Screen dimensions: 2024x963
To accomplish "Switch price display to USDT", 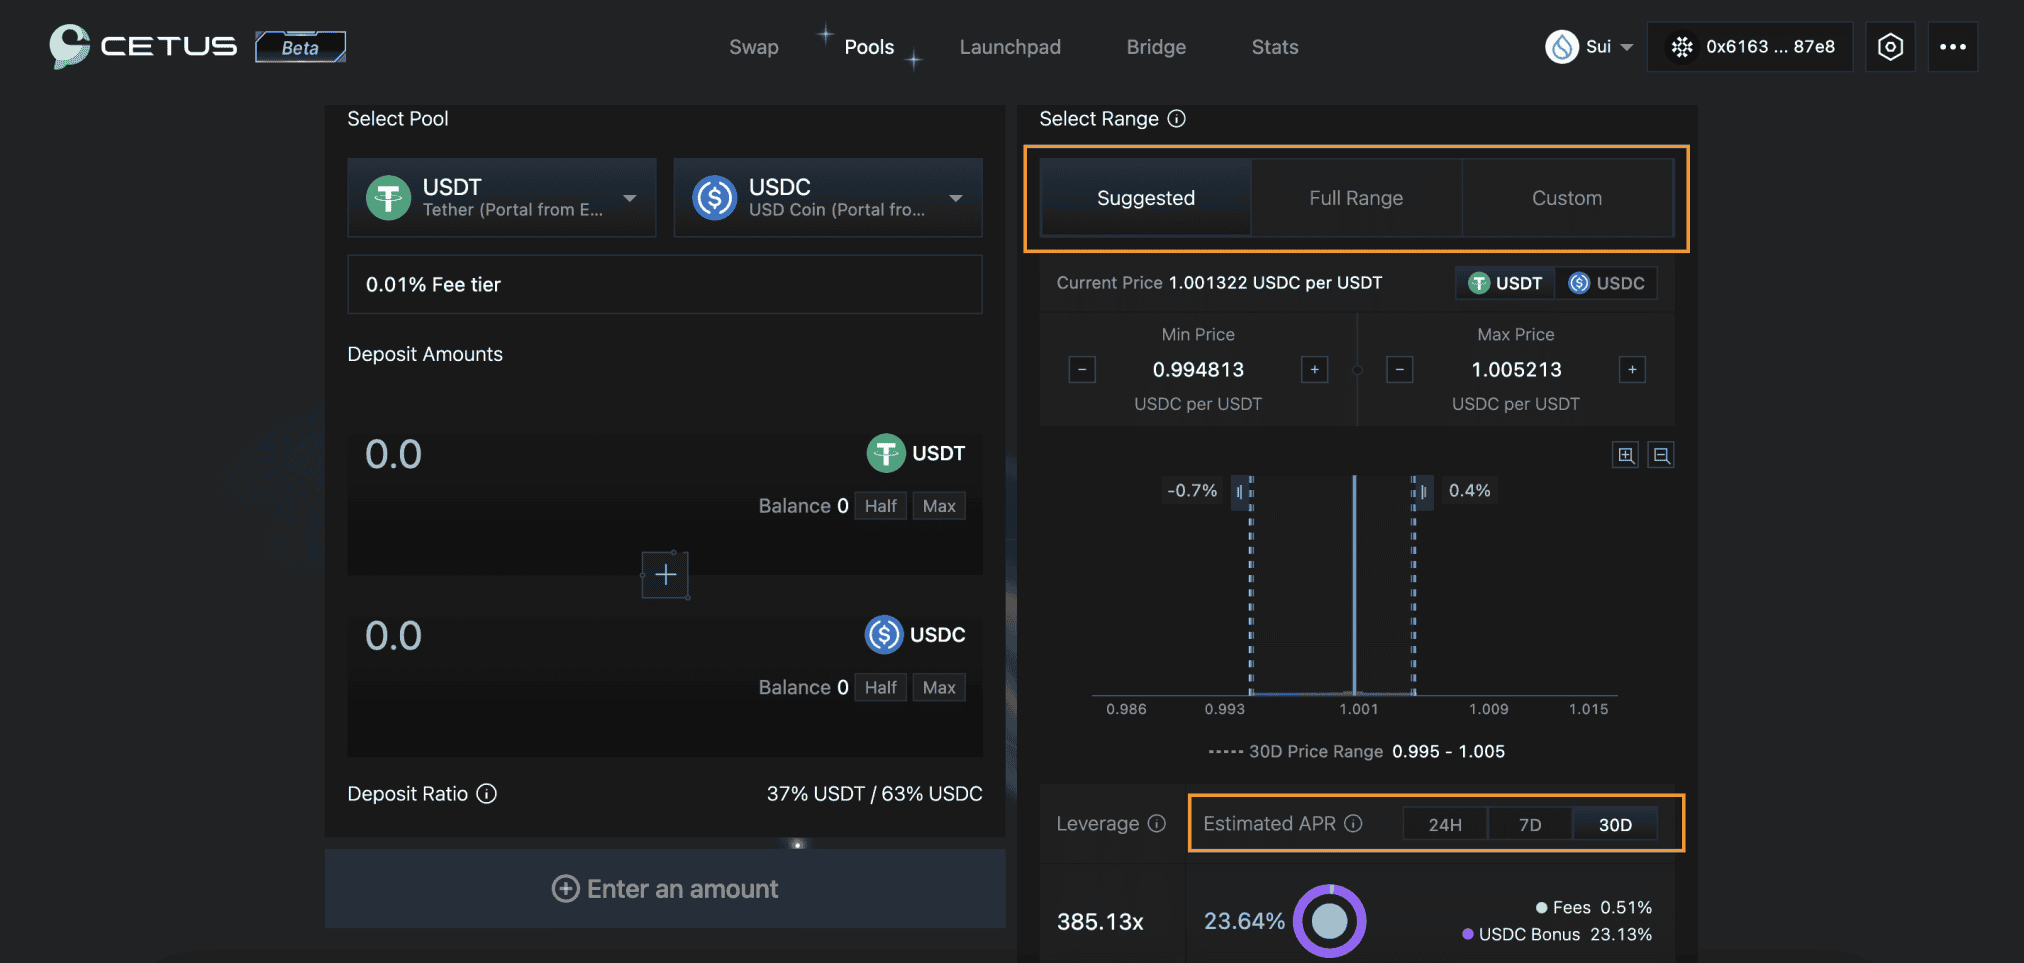I will coord(1505,283).
